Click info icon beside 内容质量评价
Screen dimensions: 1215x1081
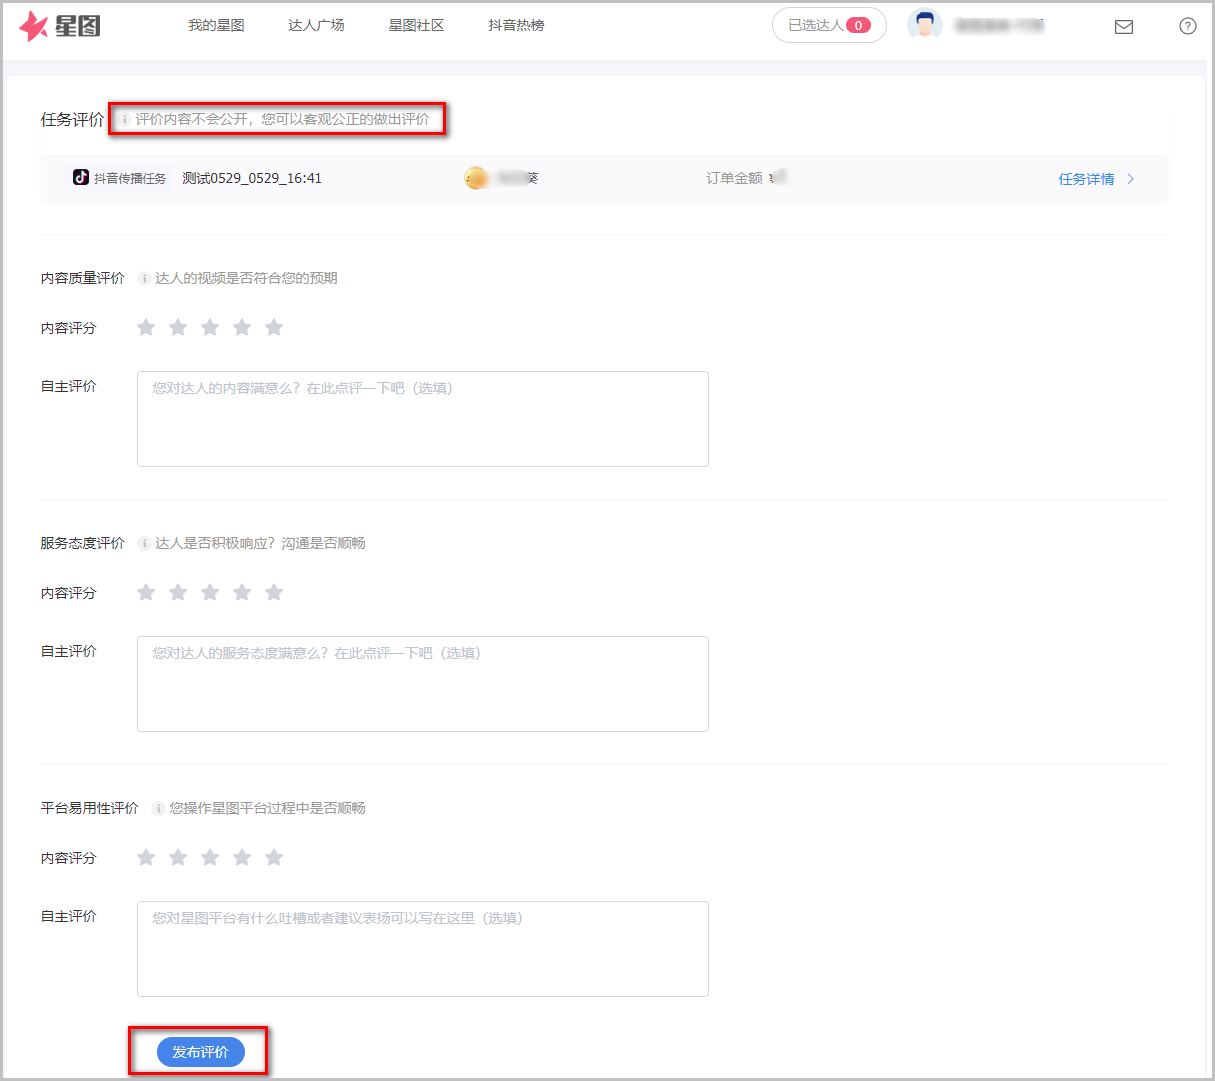144,279
